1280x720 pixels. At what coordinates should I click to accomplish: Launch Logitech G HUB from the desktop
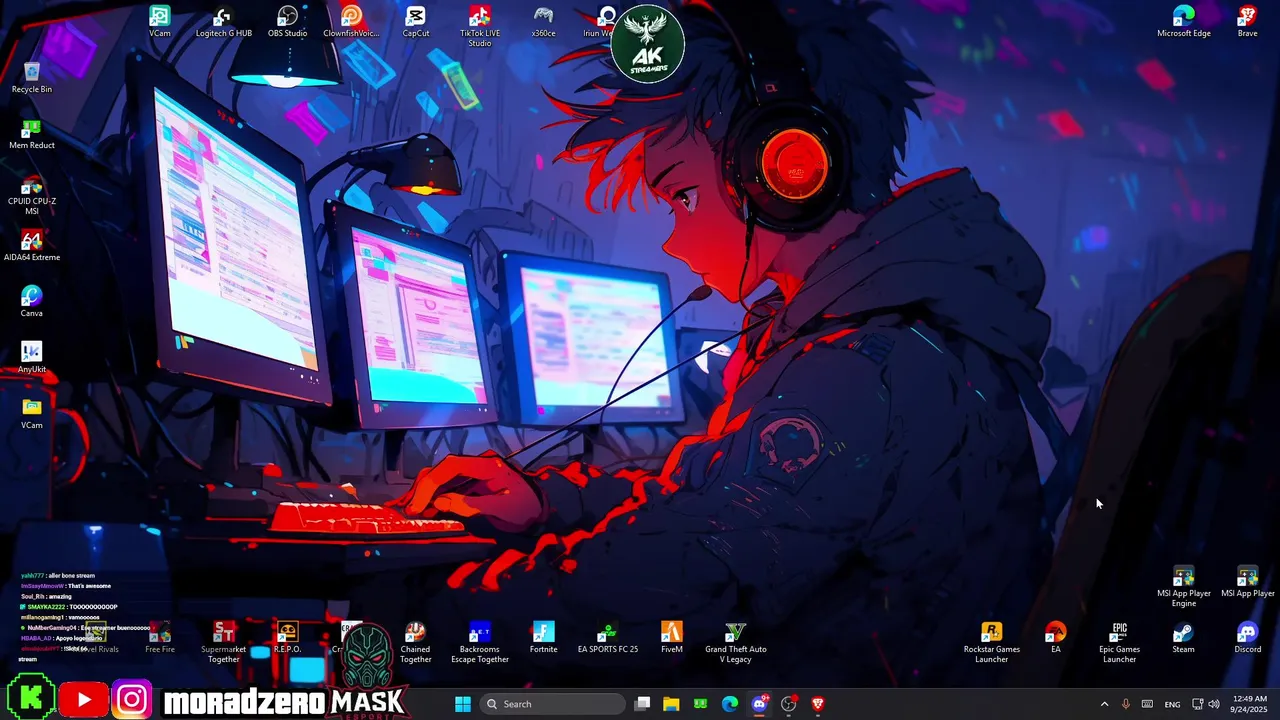click(224, 22)
